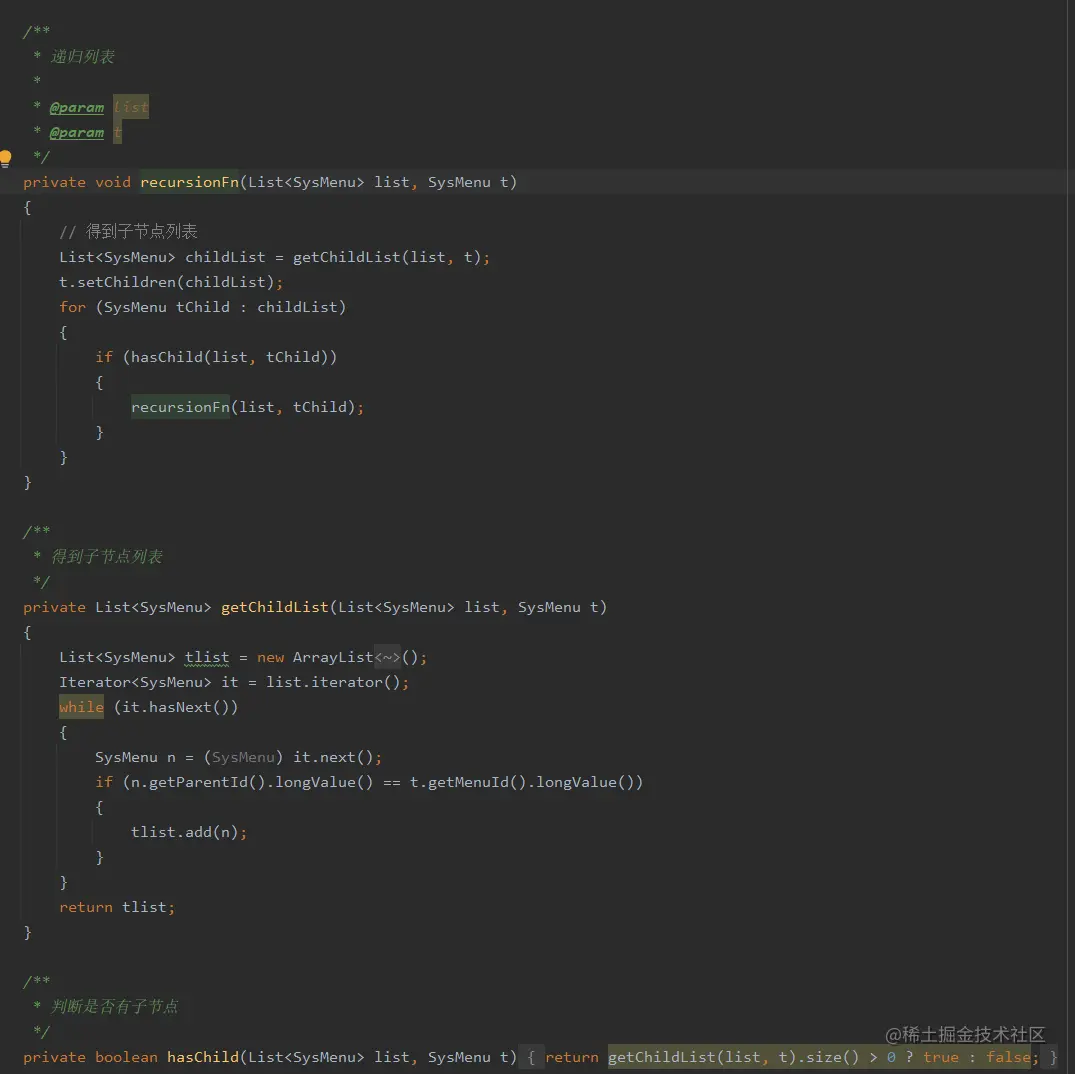Select the highlighted 'list' Javadoc parameter name
1075x1074 pixels.
[131, 107]
